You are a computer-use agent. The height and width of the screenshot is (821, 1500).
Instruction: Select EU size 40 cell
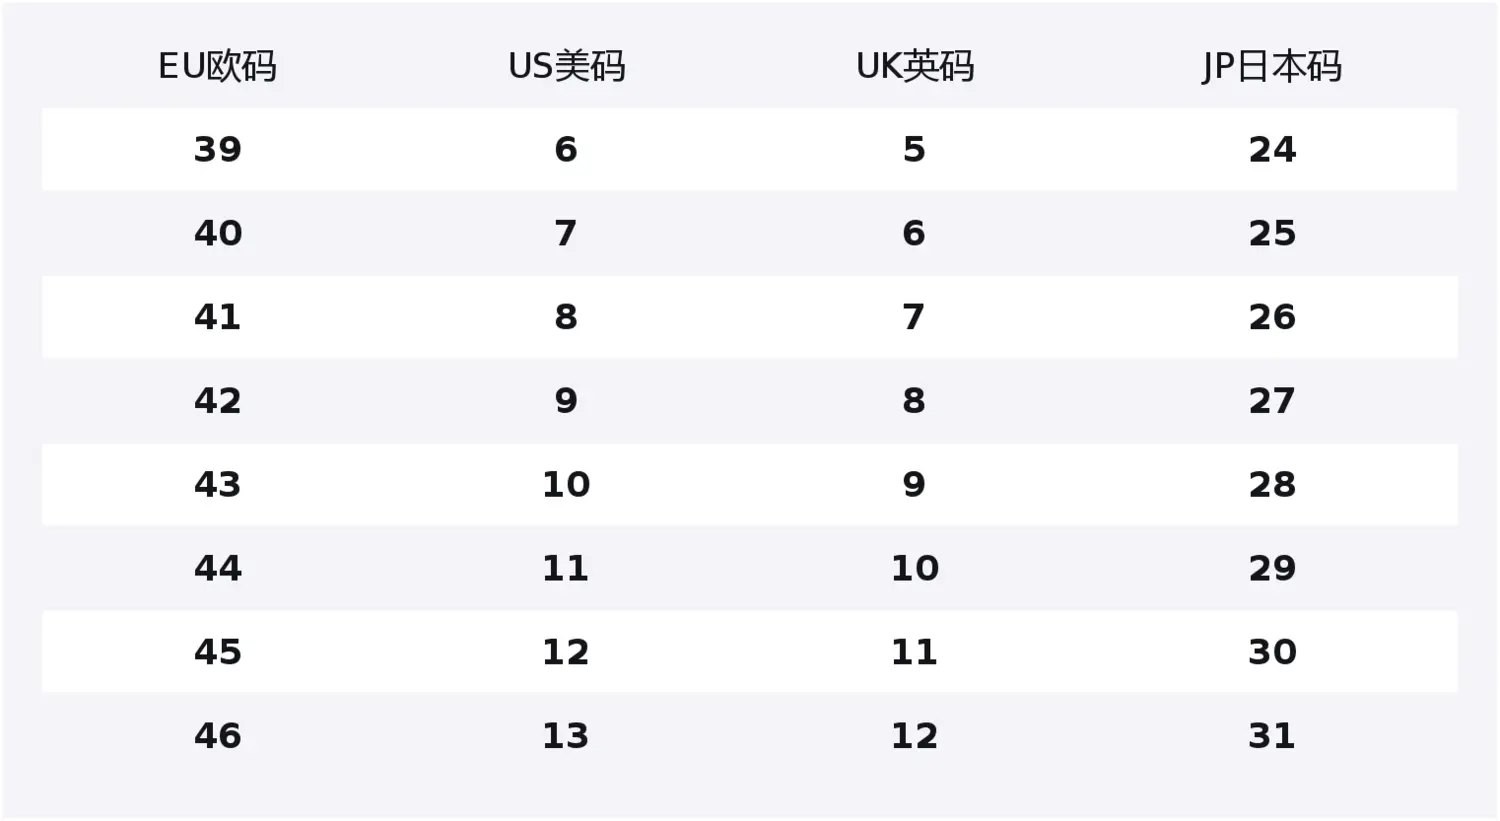click(217, 234)
